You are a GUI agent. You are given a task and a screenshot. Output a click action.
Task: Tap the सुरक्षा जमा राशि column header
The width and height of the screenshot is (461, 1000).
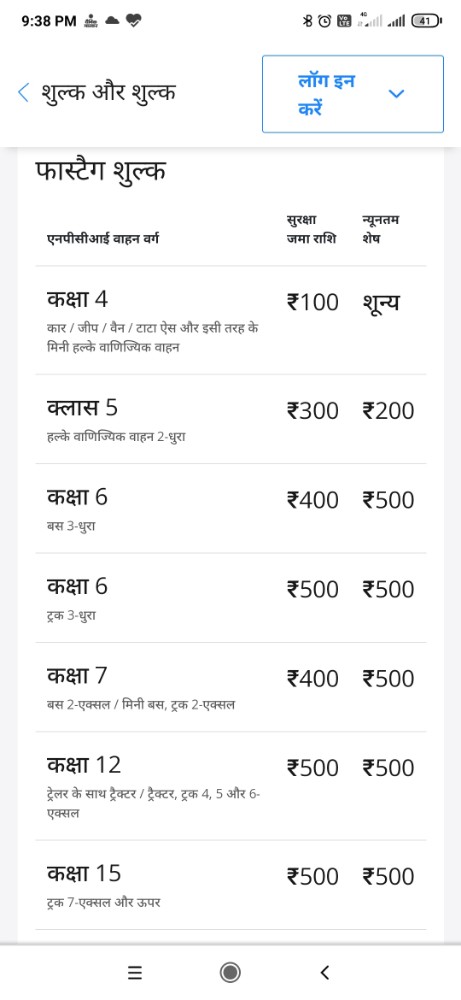point(312,230)
